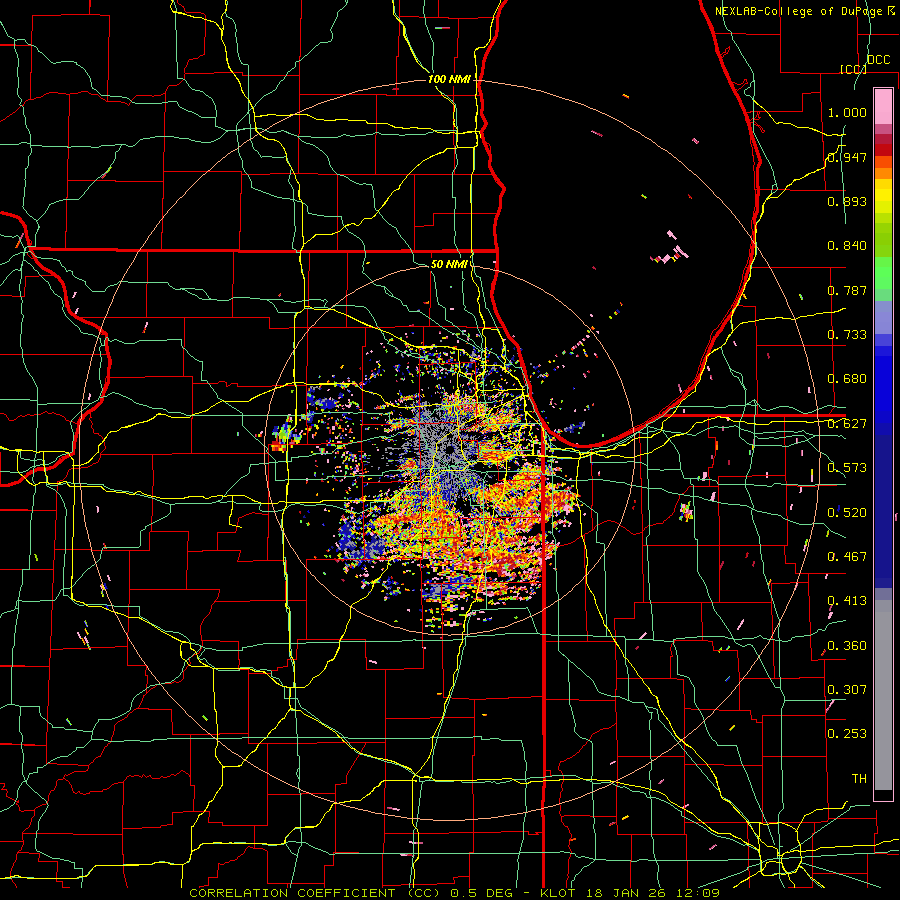The image size is (900, 900).
Task: Select the 0.573 scale value
Action: coord(847,468)
